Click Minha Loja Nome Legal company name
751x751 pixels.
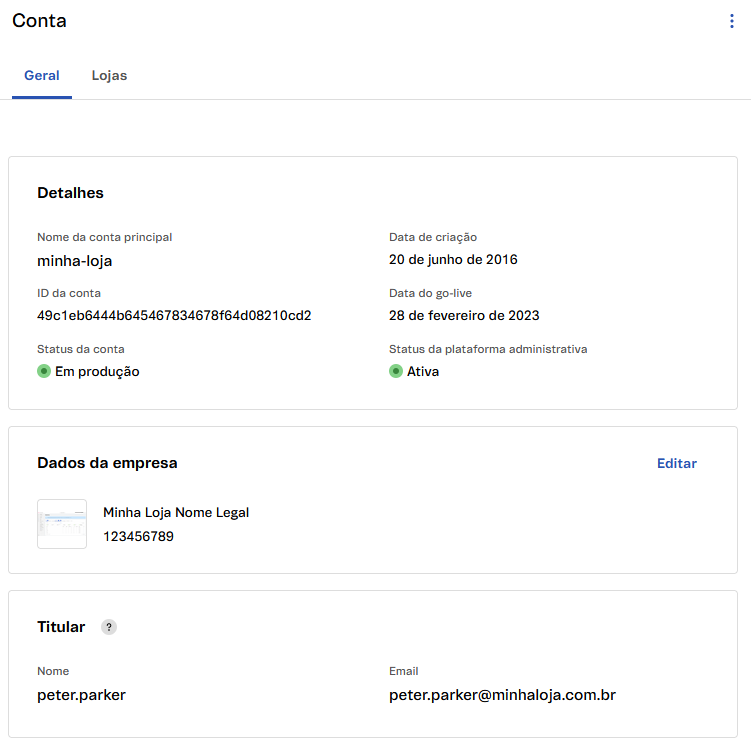176,512
